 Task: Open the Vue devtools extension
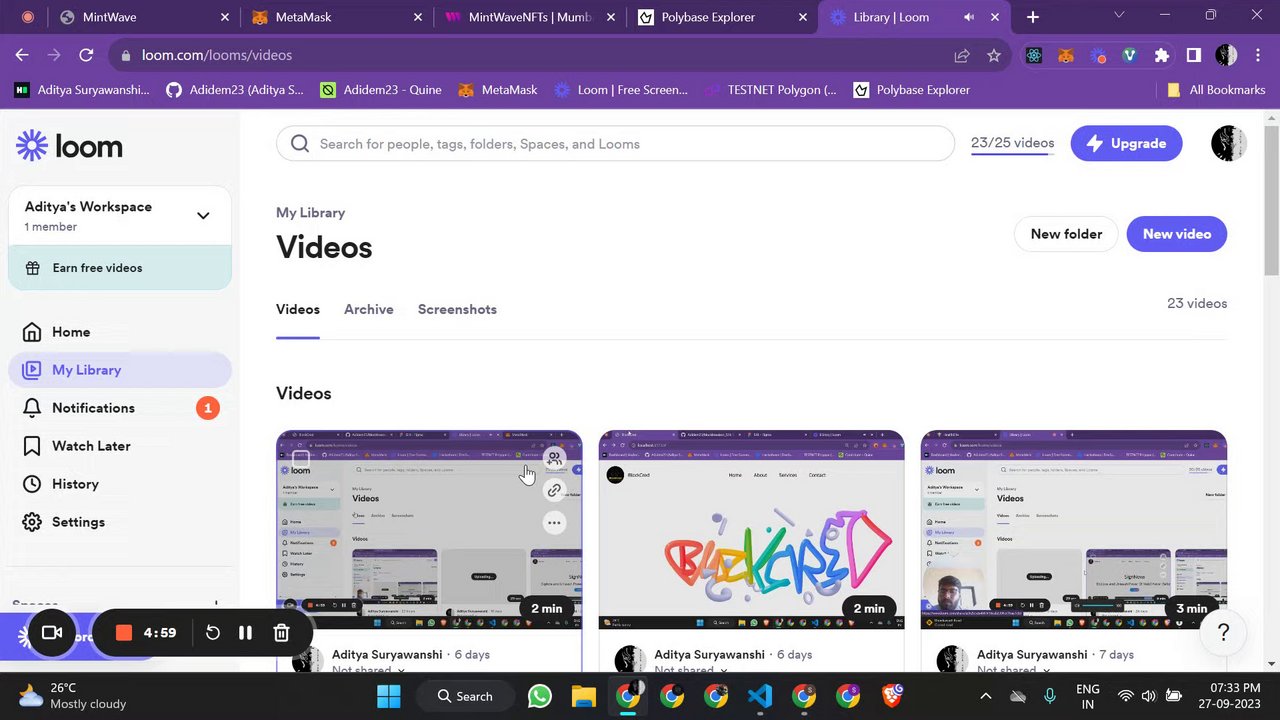(x=1130, y=56)
